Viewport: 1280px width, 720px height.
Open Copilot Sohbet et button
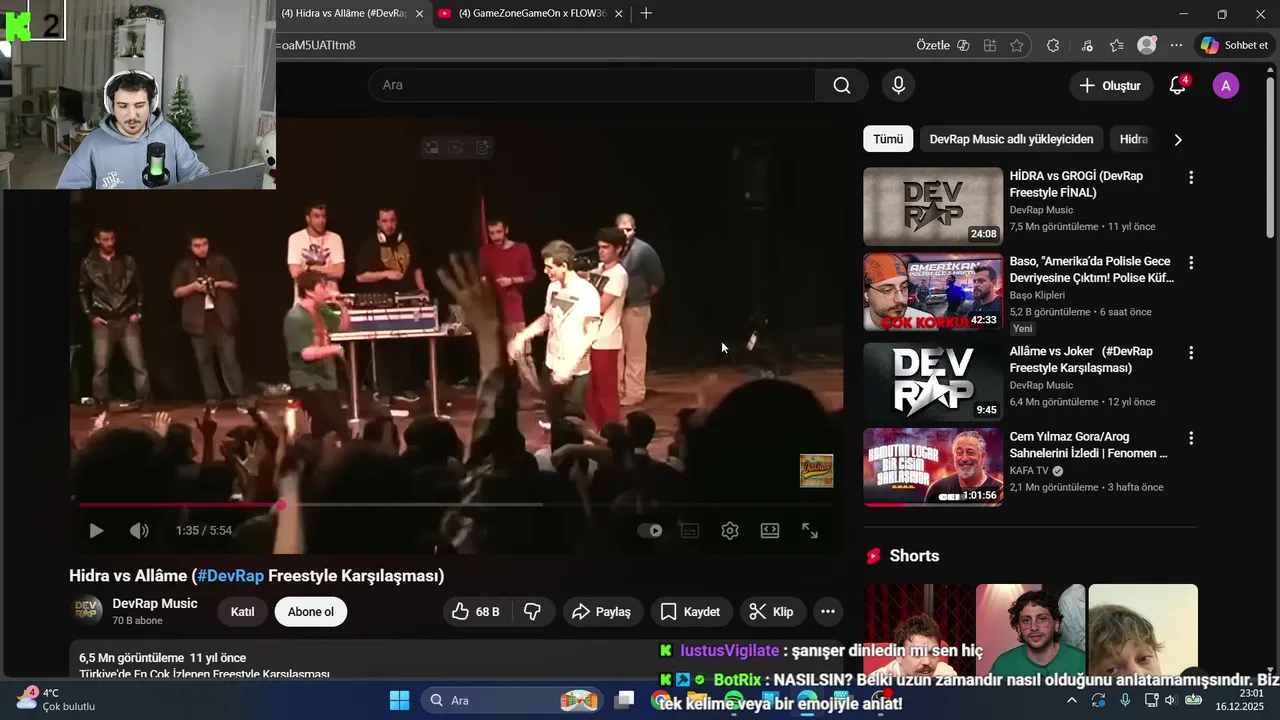[1235, 45]
